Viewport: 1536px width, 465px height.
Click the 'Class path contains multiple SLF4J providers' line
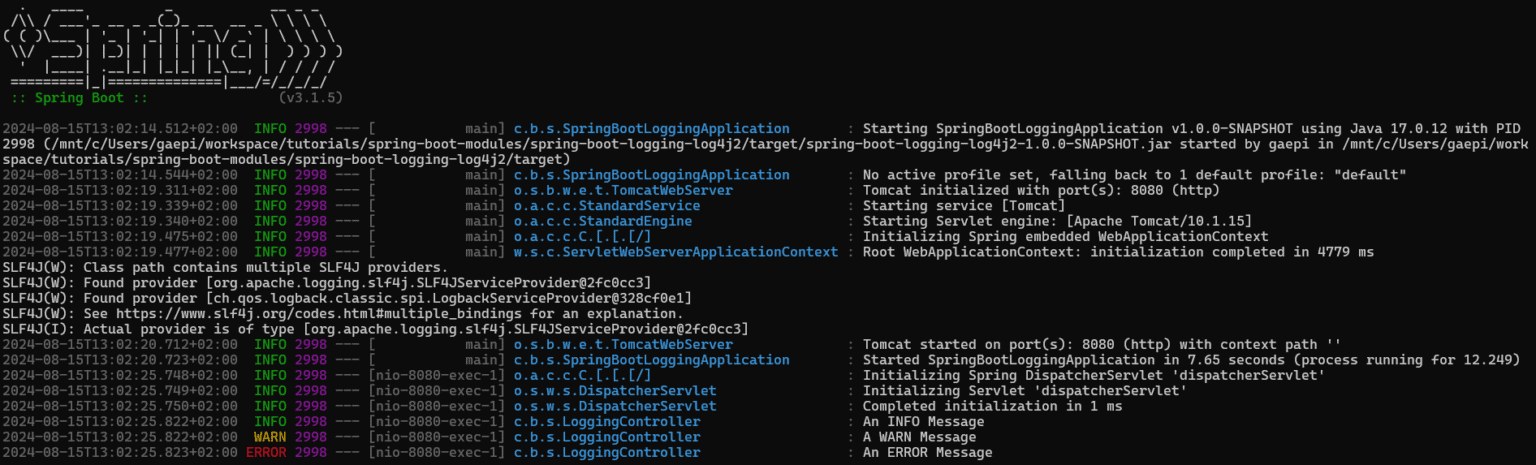pyautogui.click(x=225, y=267)
